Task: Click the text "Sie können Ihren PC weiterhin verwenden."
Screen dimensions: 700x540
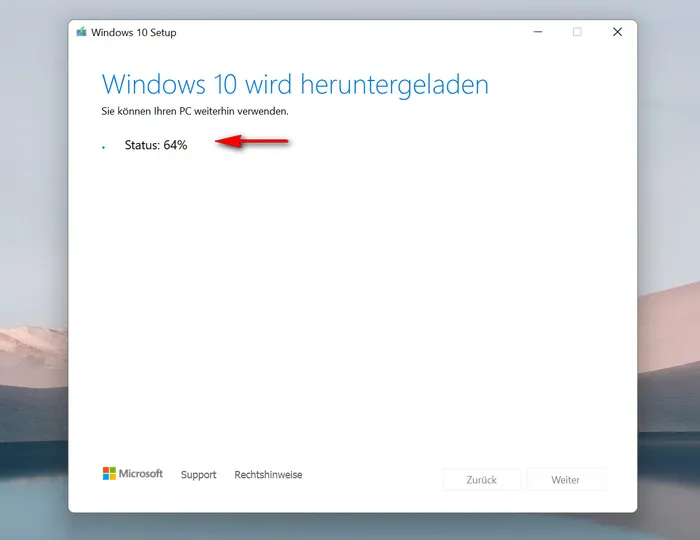Action: click(195, 111)
